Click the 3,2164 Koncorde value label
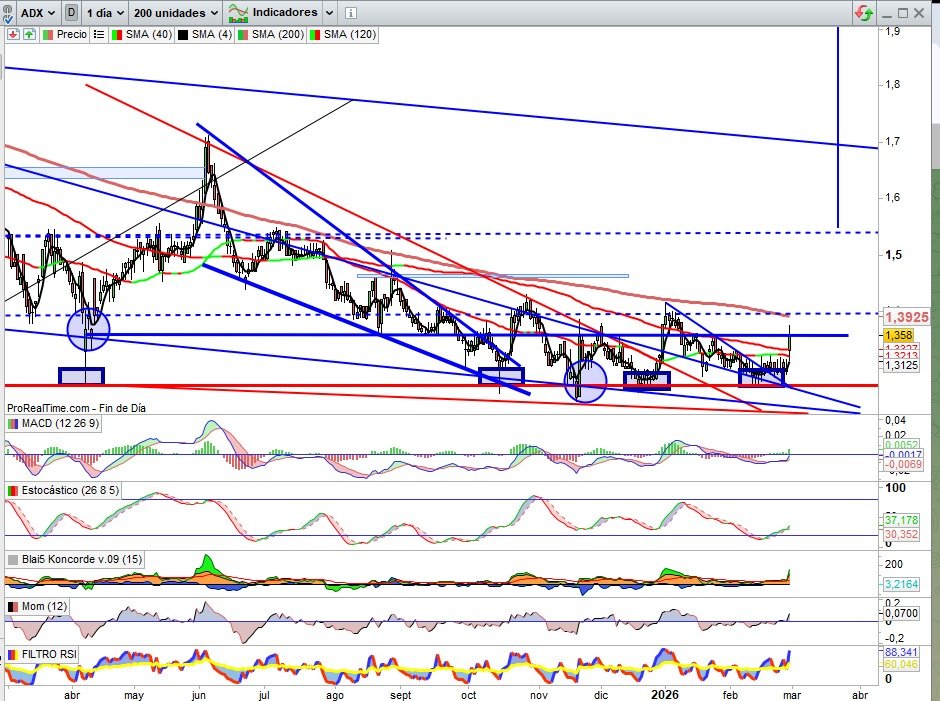The width and height of the screenshot is (940, 701). click(x=901, y=583)
